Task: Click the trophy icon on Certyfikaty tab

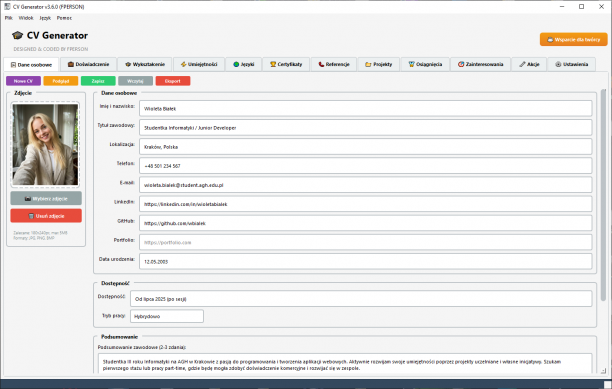Action: [273, 64]
